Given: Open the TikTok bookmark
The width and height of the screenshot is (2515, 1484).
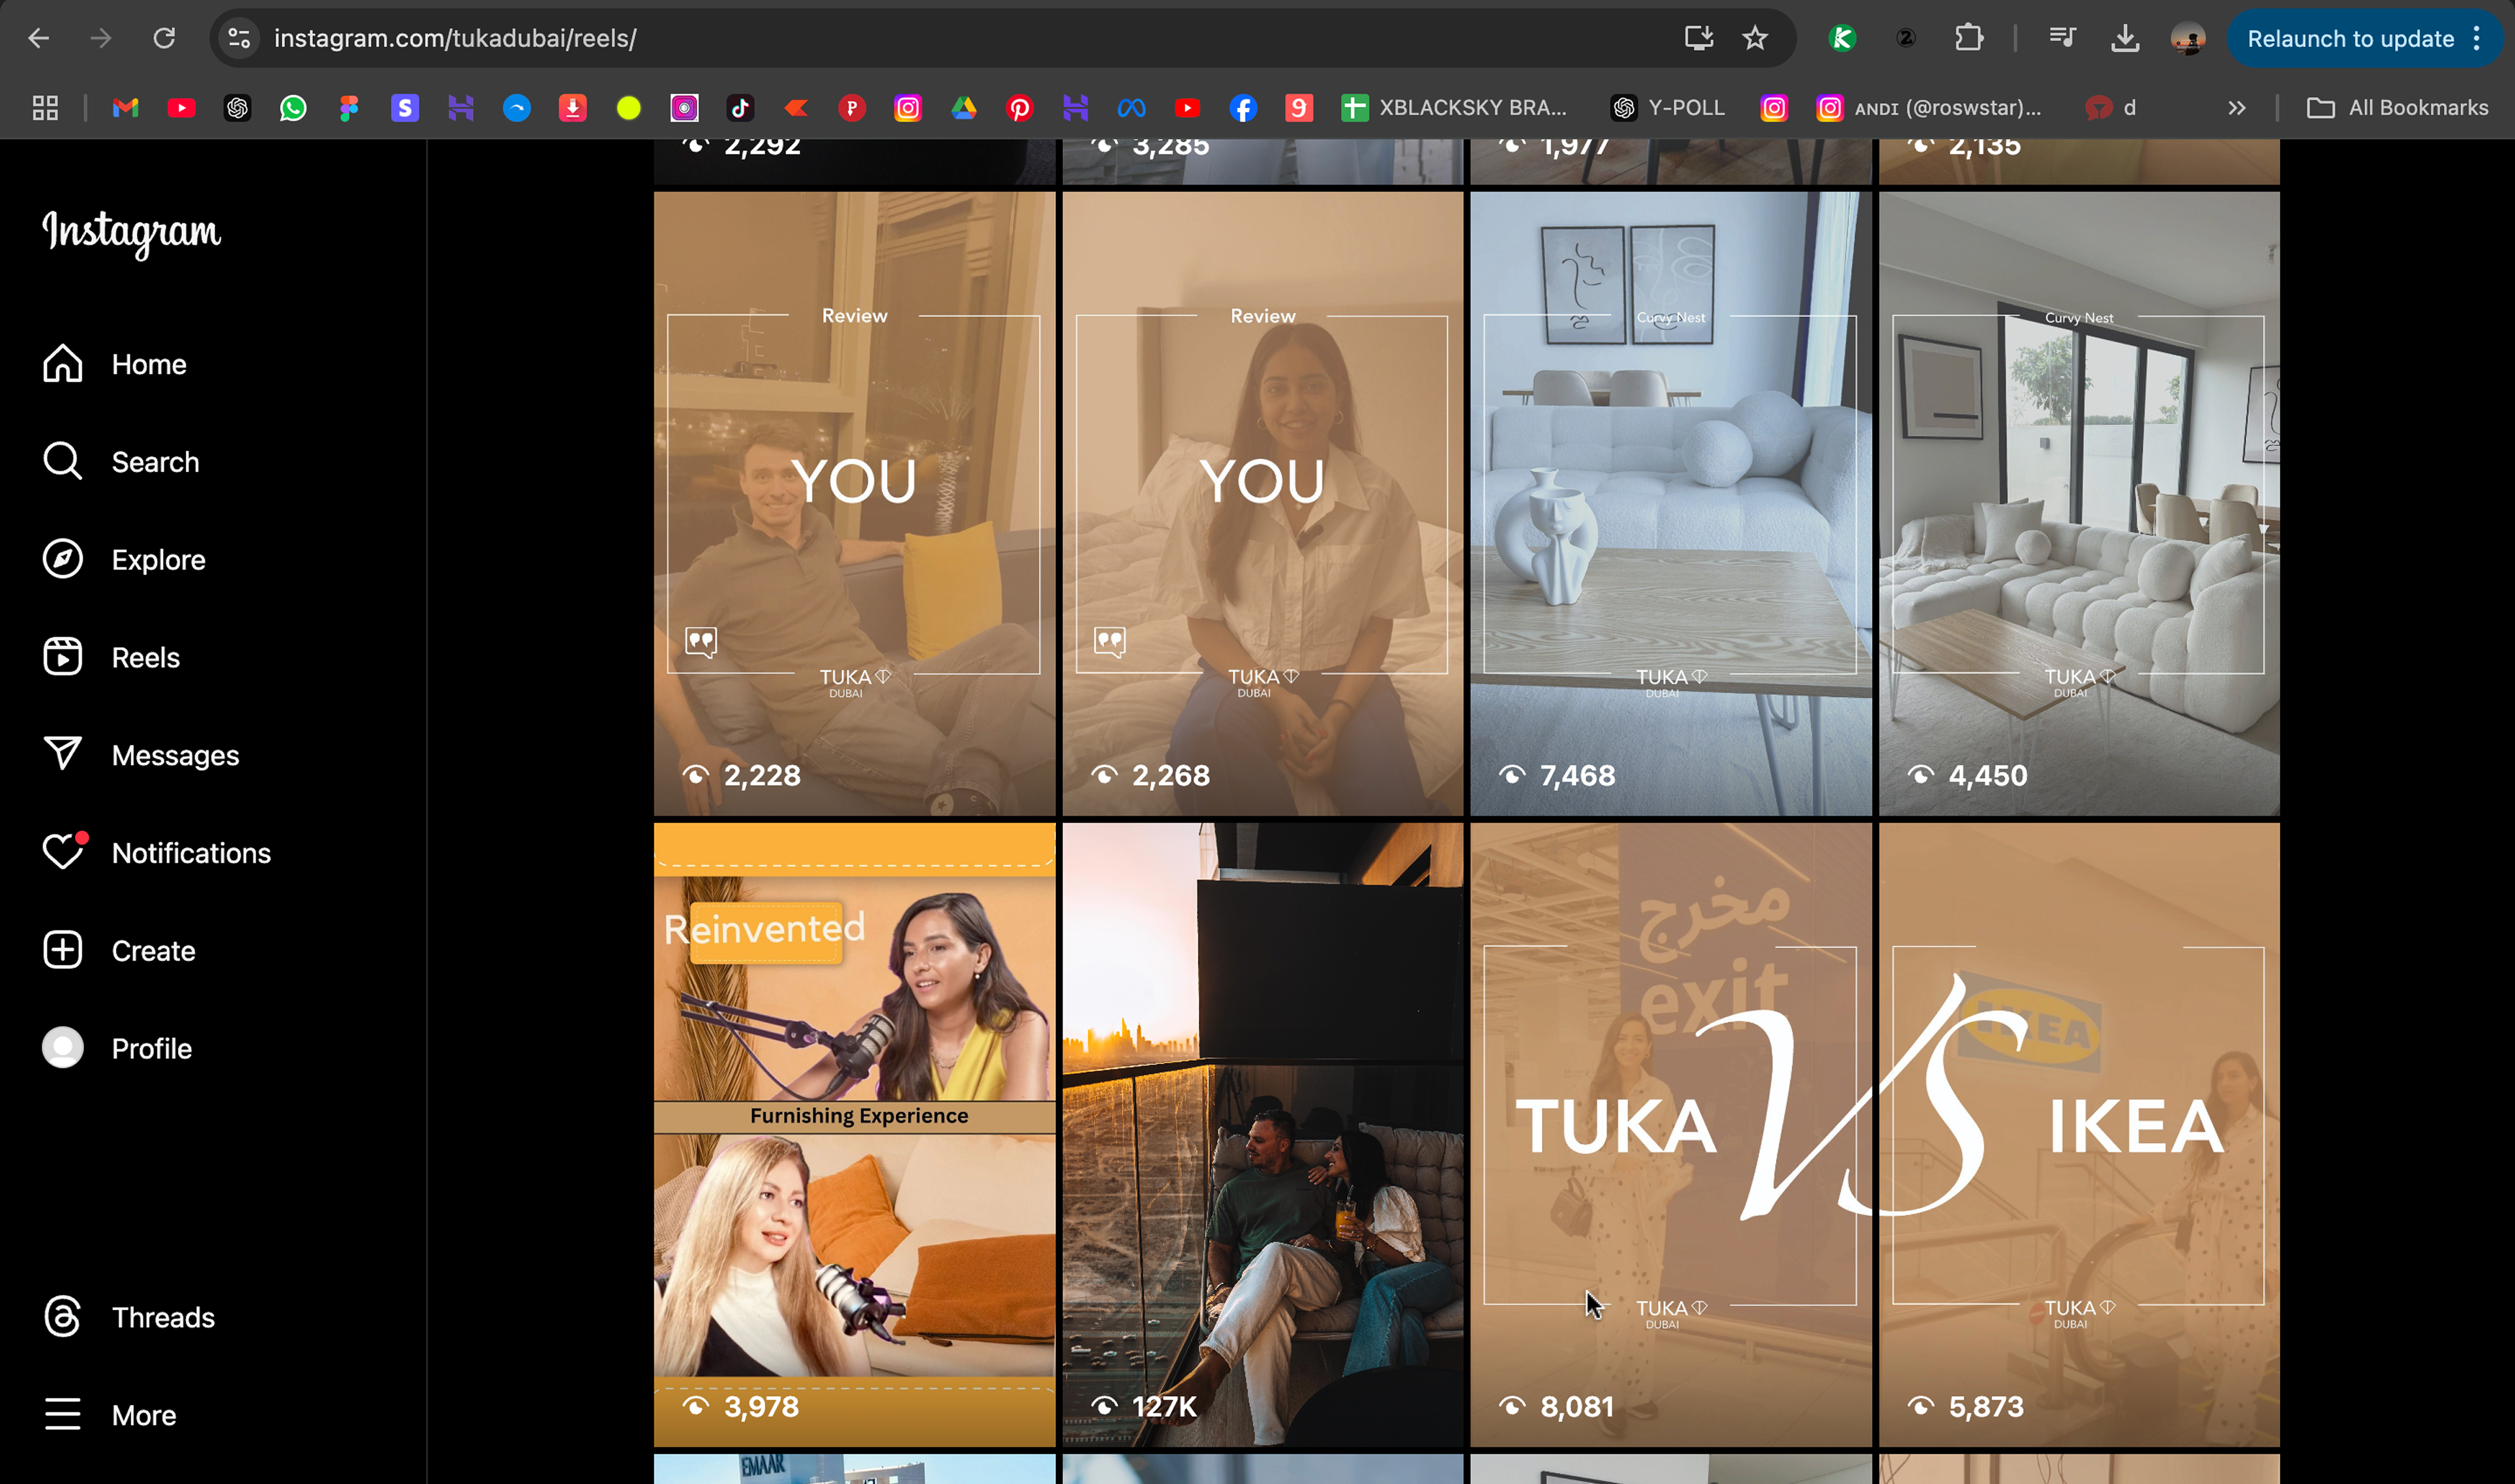Looking at the screenshot, I should tap(741, 108).
